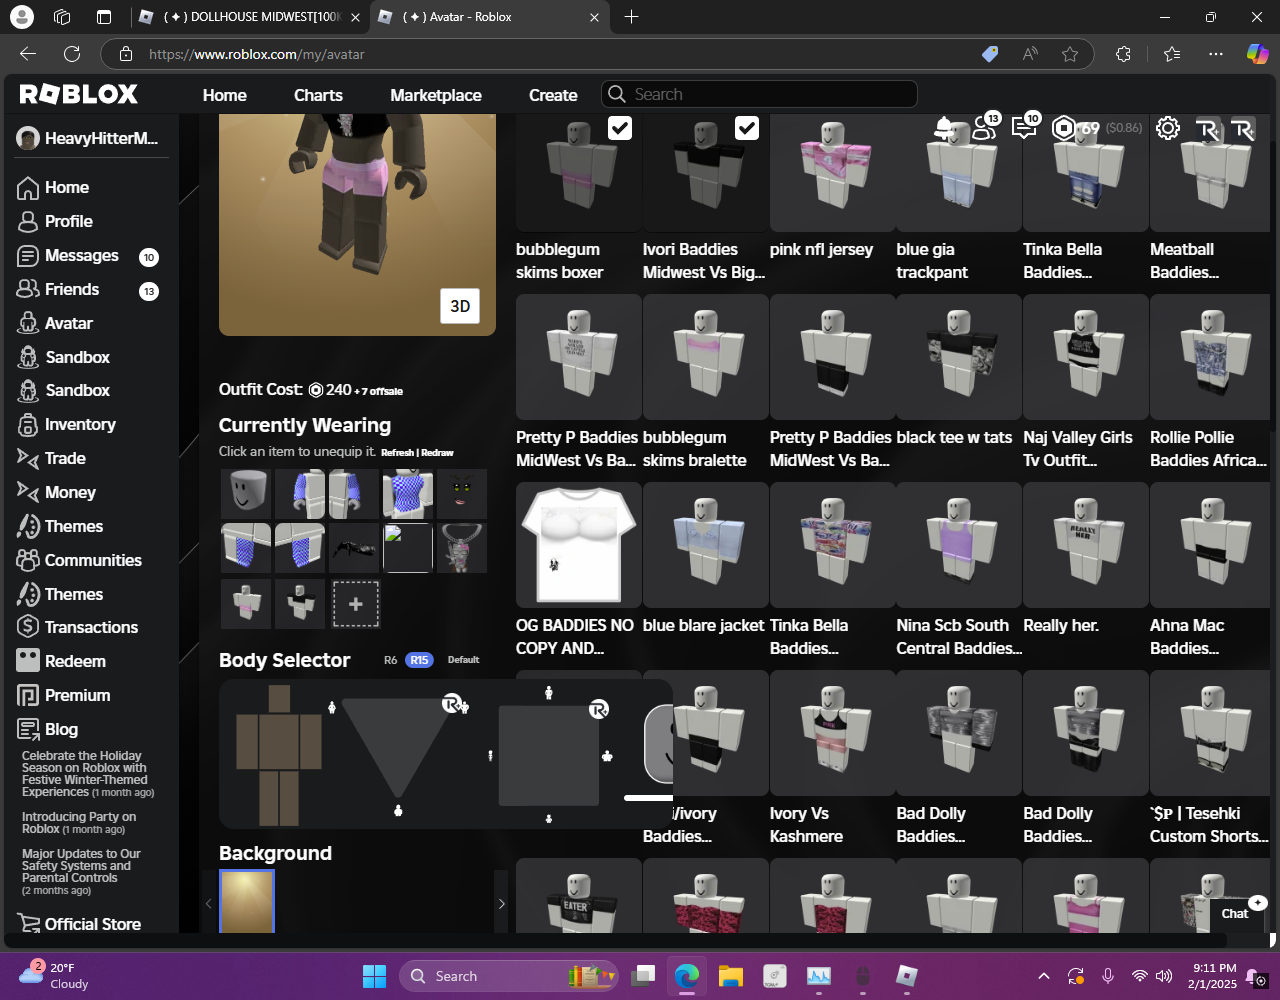Click the Roblox app in taskbar

tap(907, 976)
